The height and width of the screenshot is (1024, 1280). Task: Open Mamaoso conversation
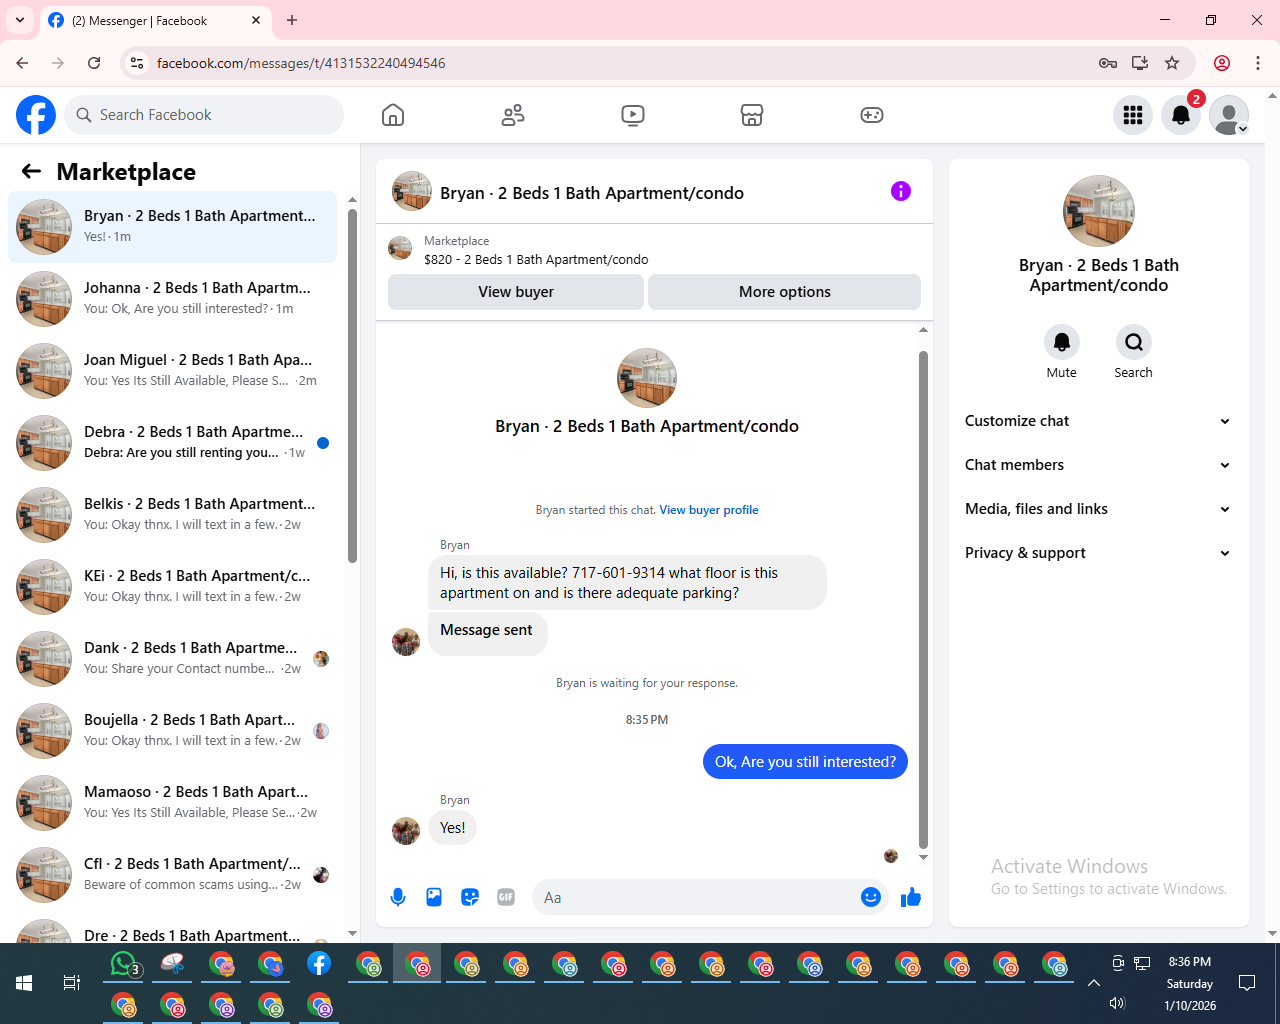point(172,803)
